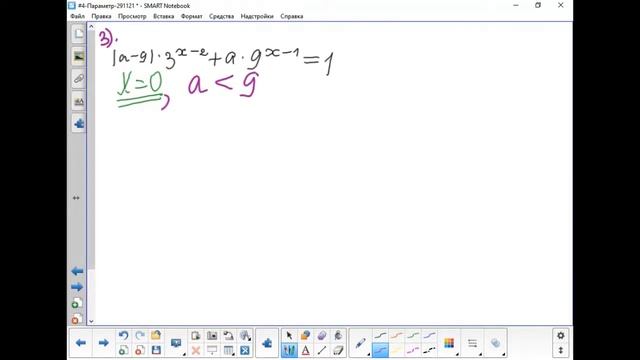Click the sidebar delete page icon

pos(77,319)
